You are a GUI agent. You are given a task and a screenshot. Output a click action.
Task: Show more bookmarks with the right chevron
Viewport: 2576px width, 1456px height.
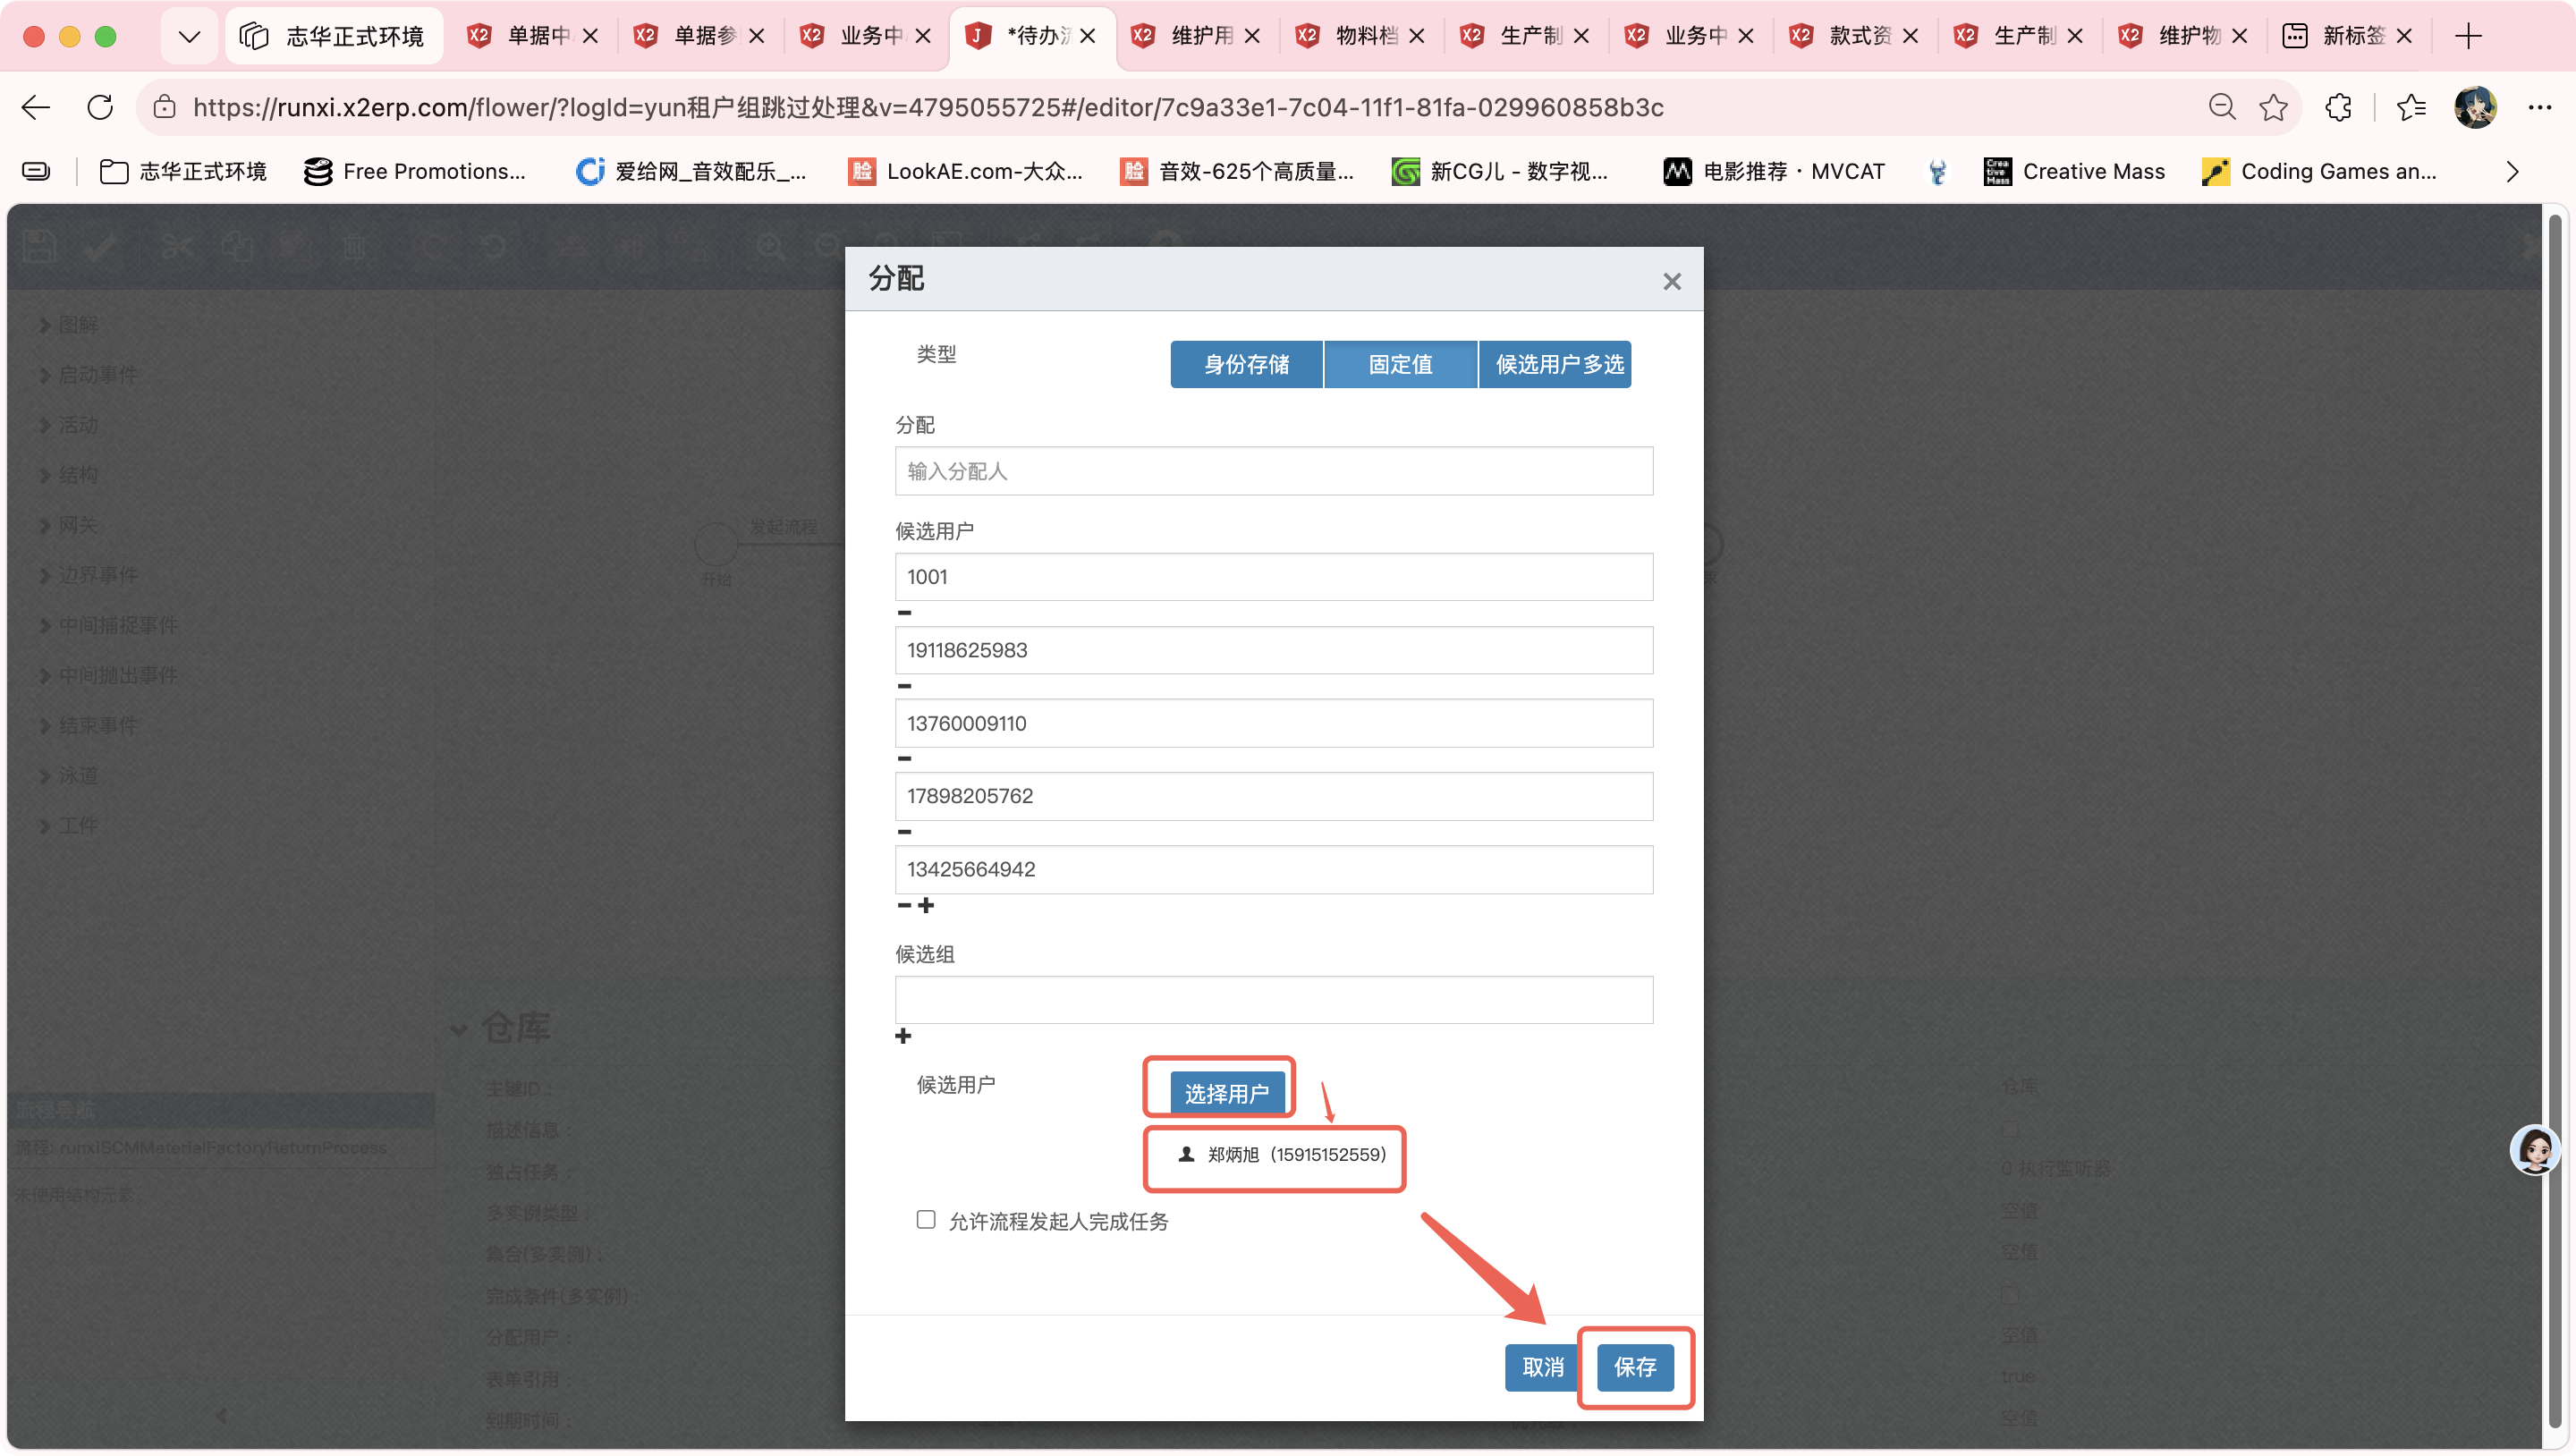coord(2512,172)
